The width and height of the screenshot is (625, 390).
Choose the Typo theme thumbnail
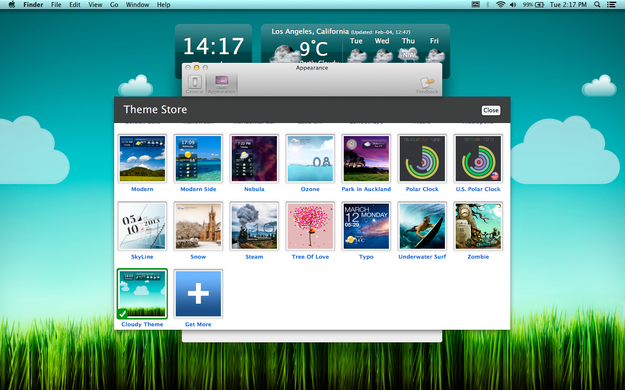point(366,226)
